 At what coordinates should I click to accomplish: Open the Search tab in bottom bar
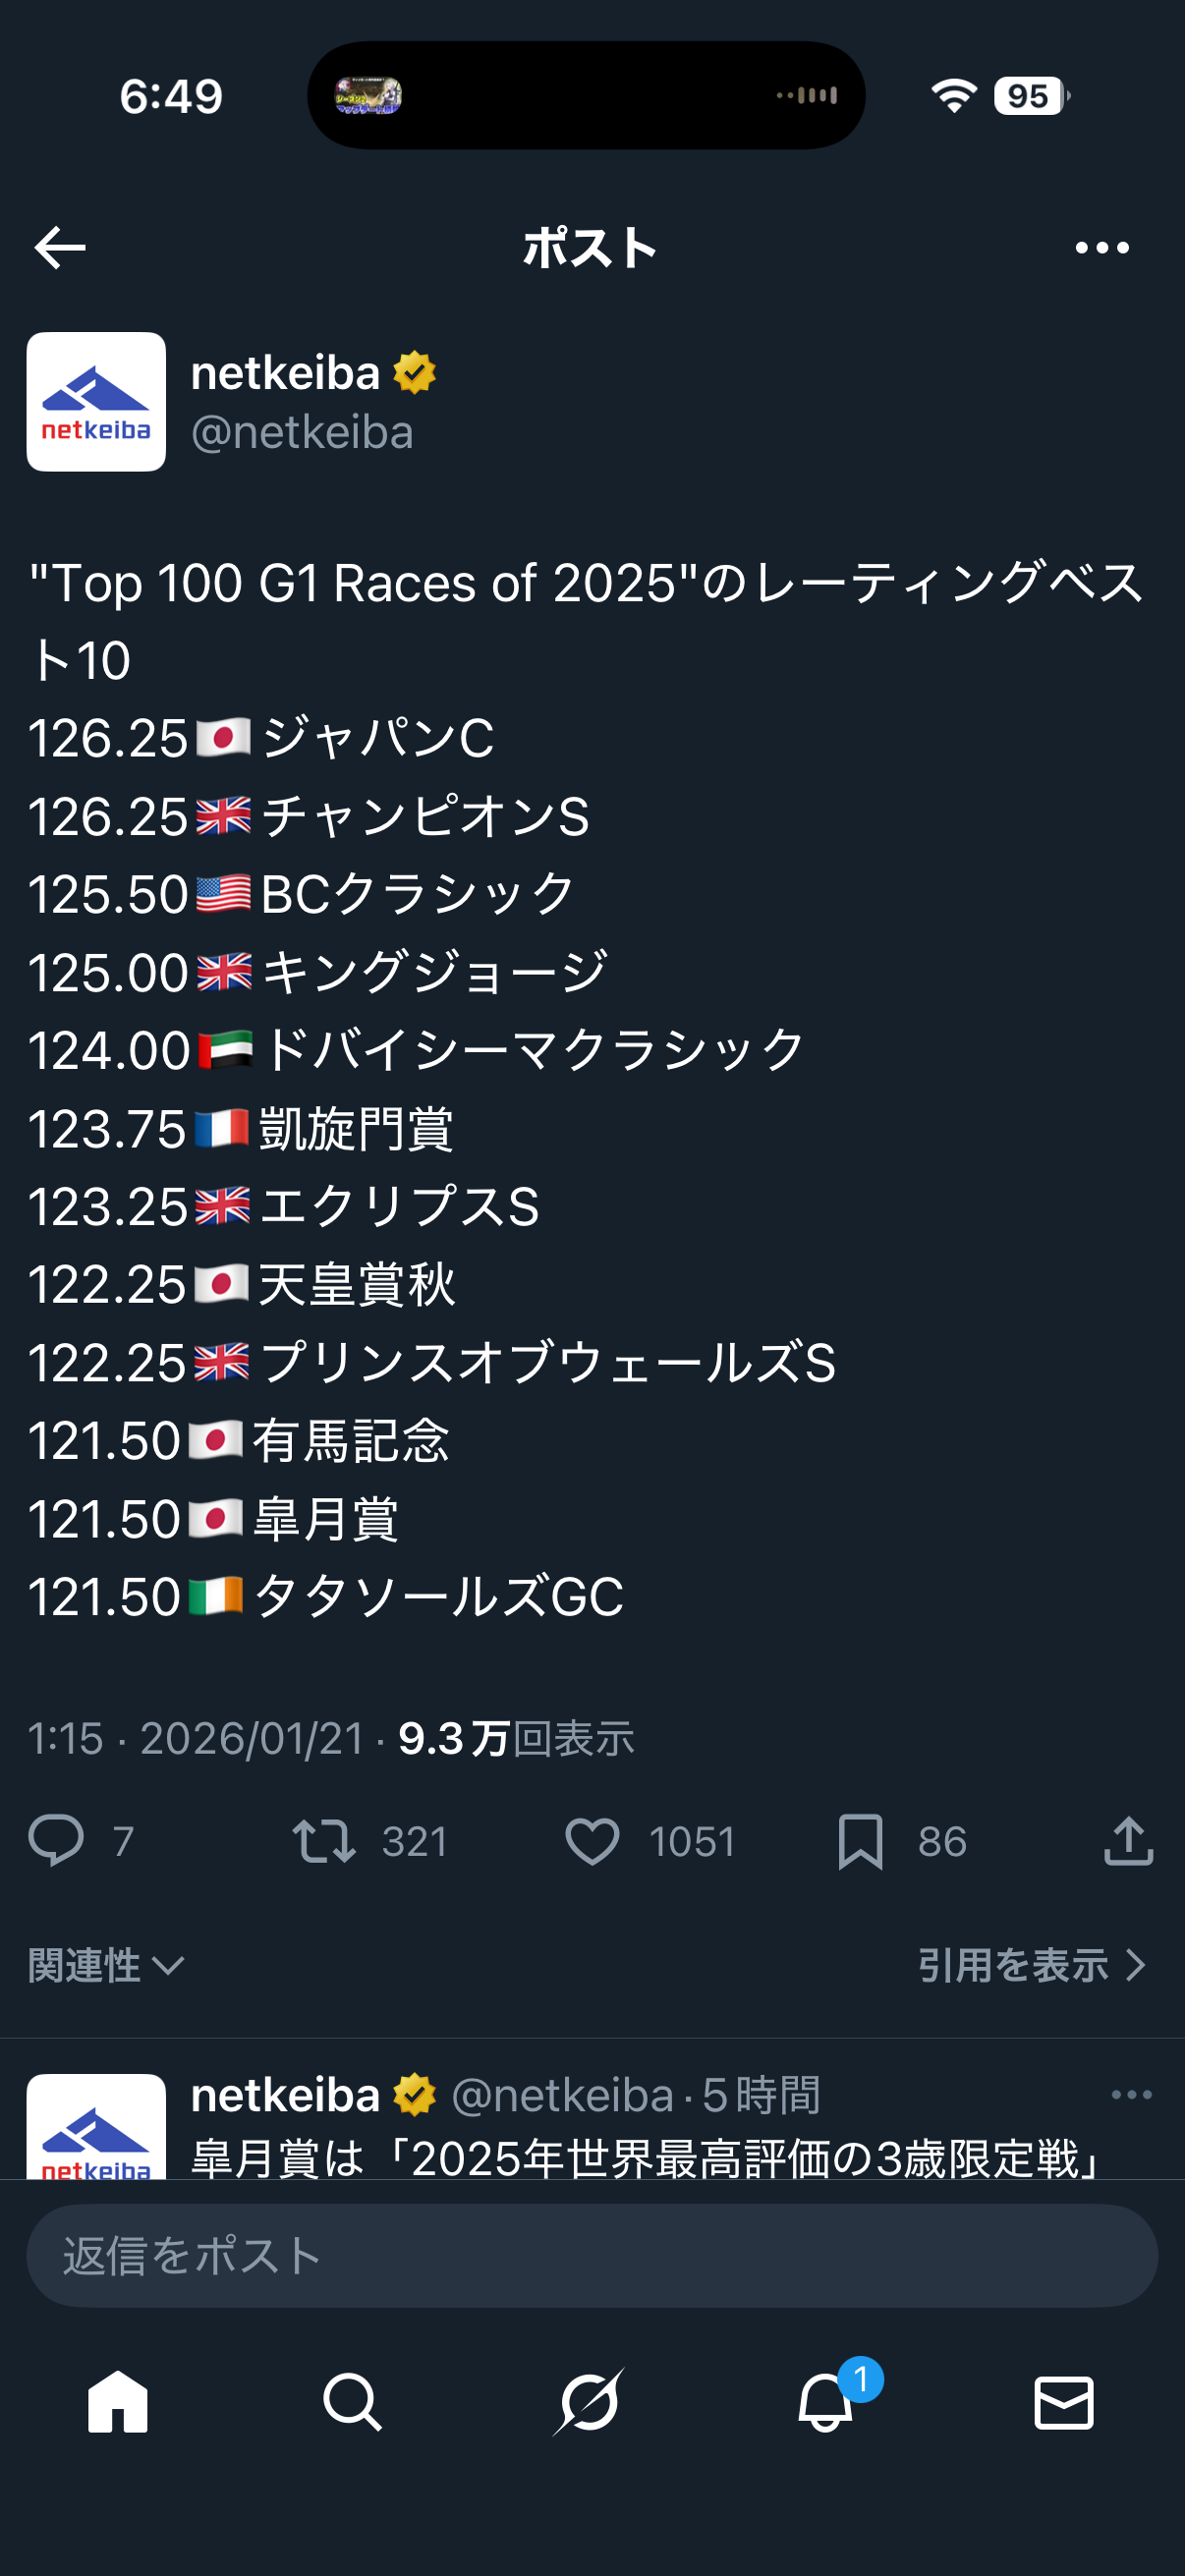tap(352, 2402)
